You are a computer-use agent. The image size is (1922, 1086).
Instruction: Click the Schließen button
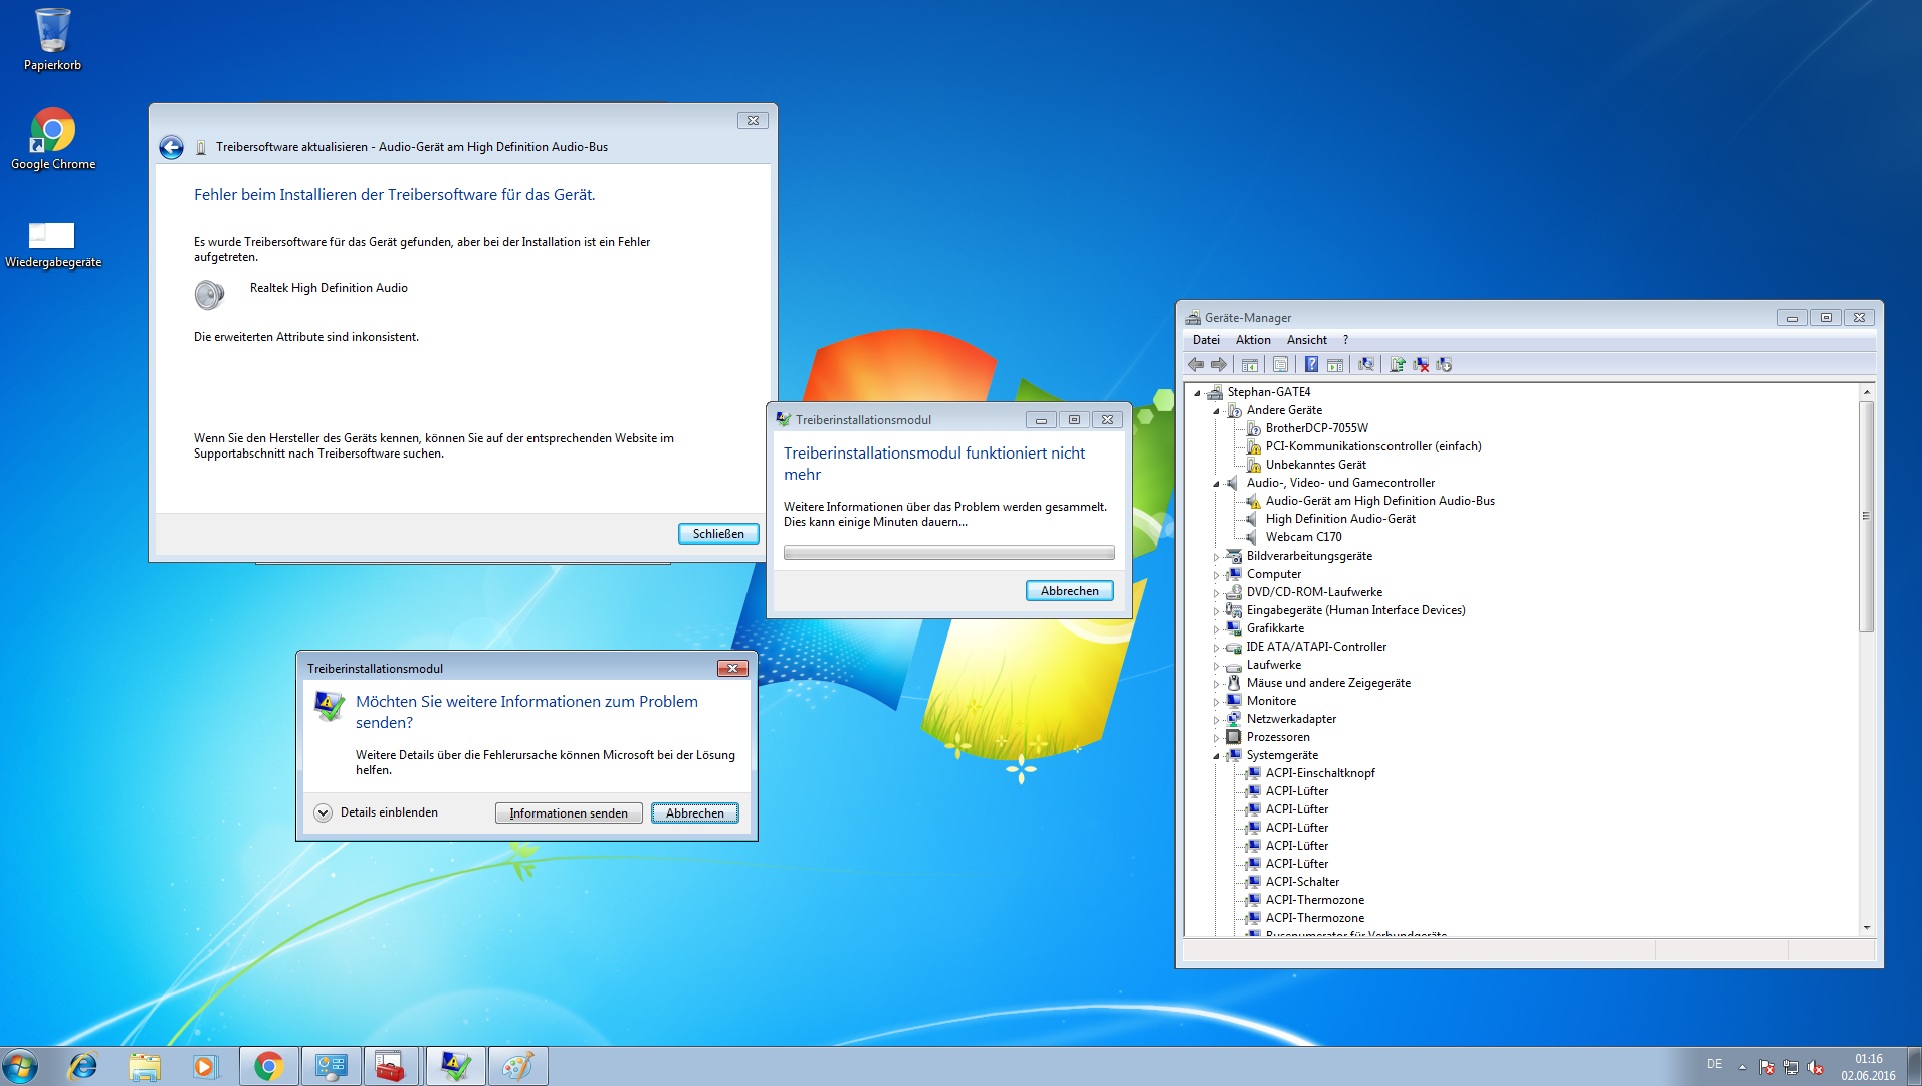pyautogui.click(x=718, y=534)
